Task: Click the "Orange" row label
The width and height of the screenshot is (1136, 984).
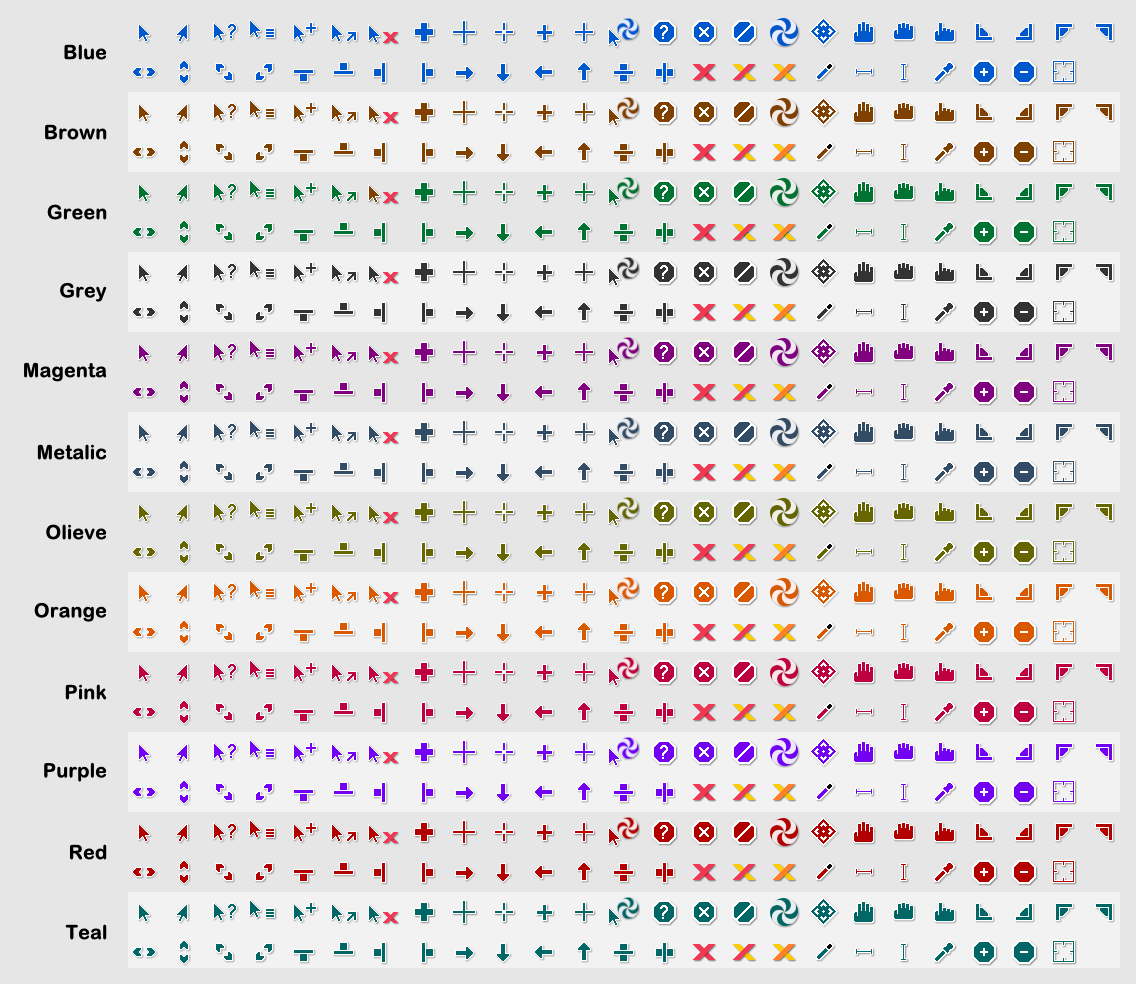Action: pyautogui.click(x=70, y=612)
